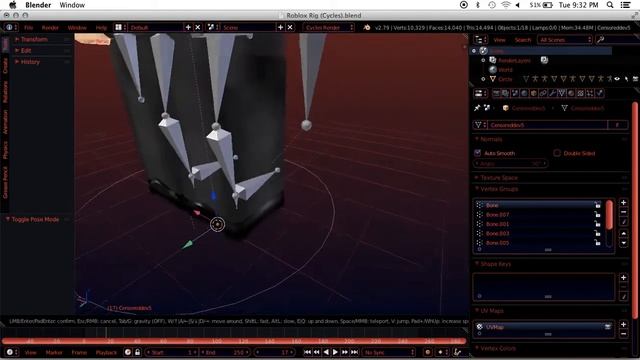
Task: Toggle lock on Bone.001 vertex group
Action: pyautogui.click(x=598, y=224)
